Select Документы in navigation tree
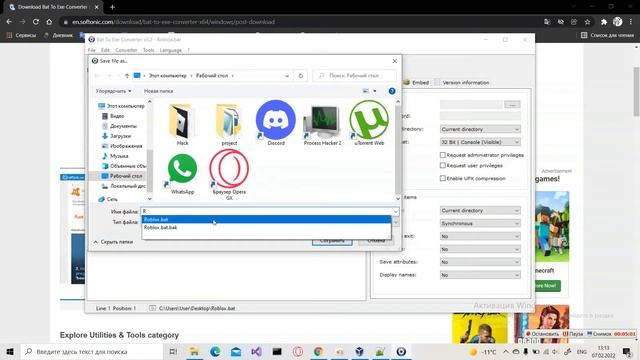The image size is (640, 360). click(123, 126)
